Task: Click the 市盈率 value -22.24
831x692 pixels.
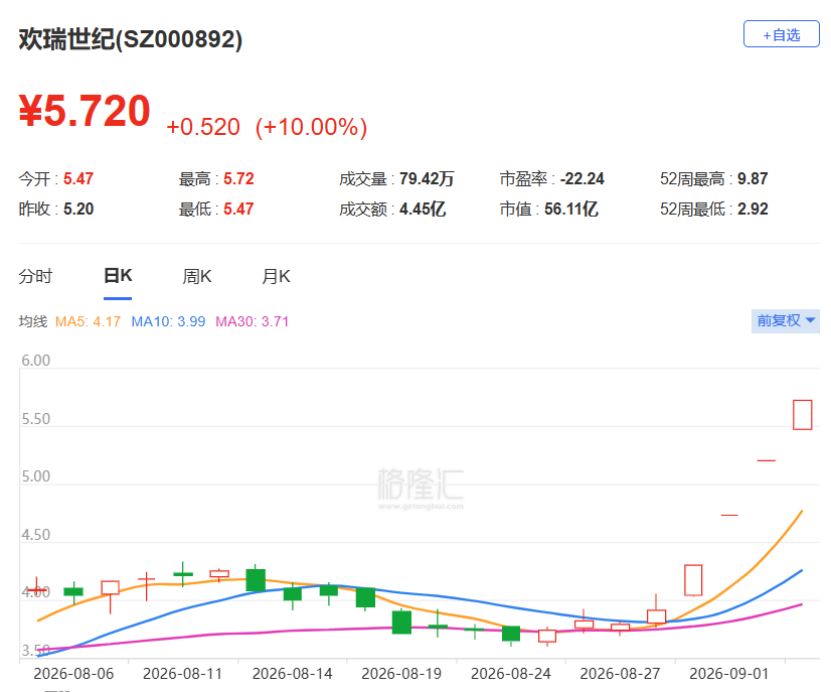Action: click(582, 179)
